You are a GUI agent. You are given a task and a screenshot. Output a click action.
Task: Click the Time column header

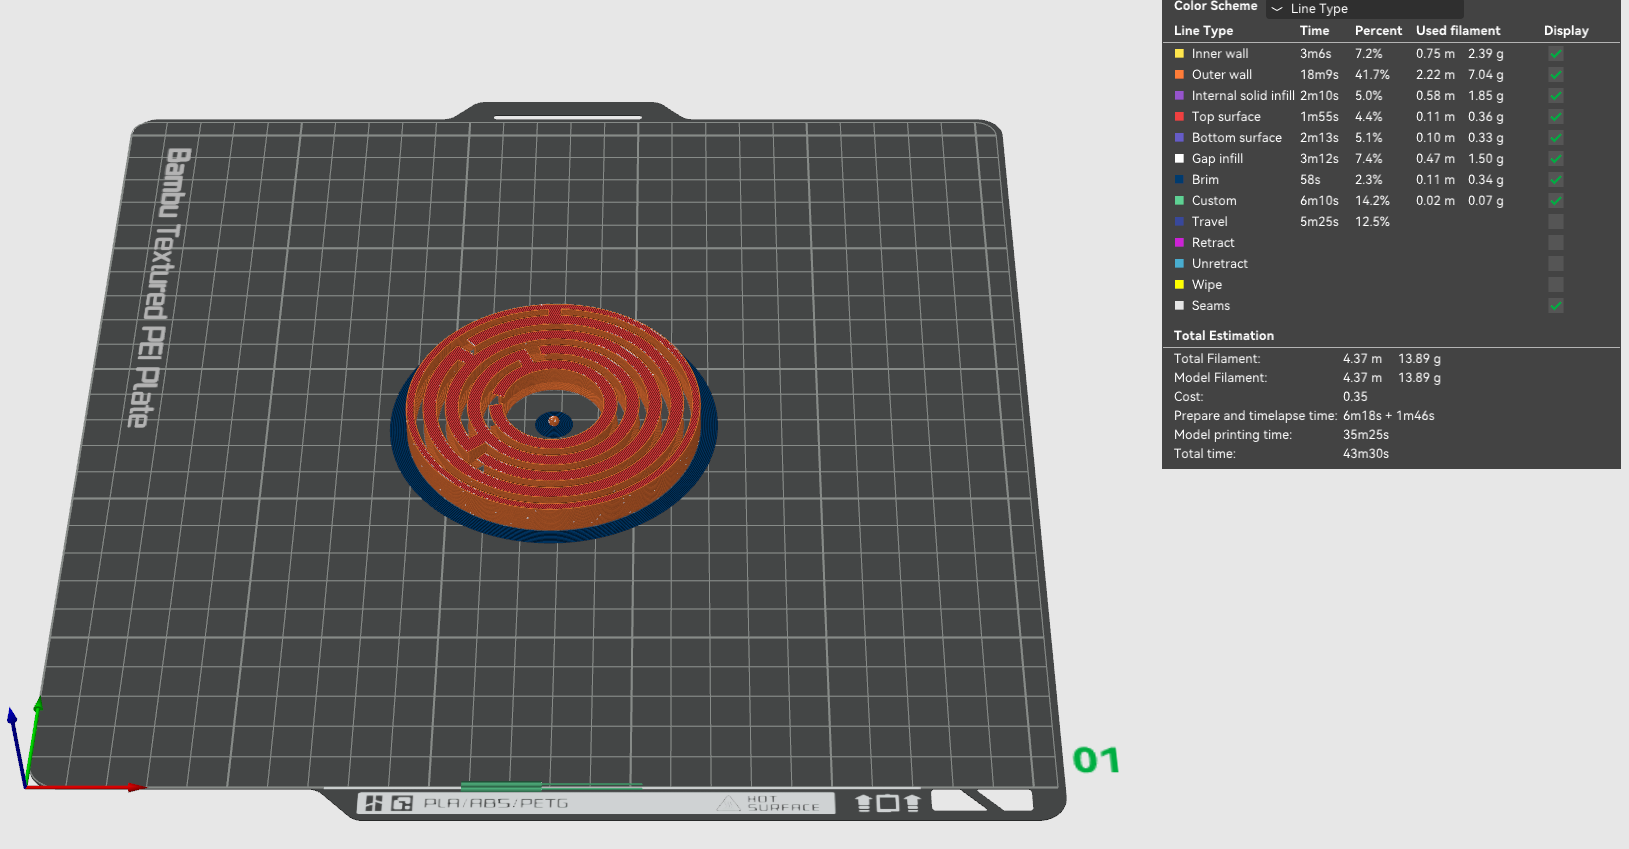click(1314, 31)
